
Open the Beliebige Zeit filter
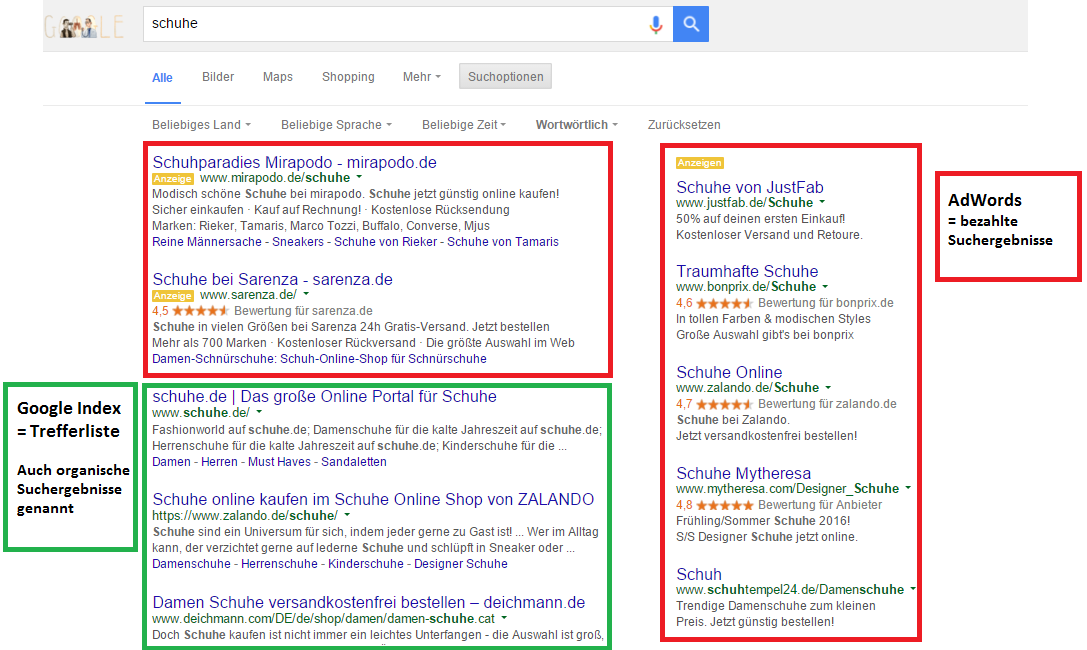pos(464,125)
